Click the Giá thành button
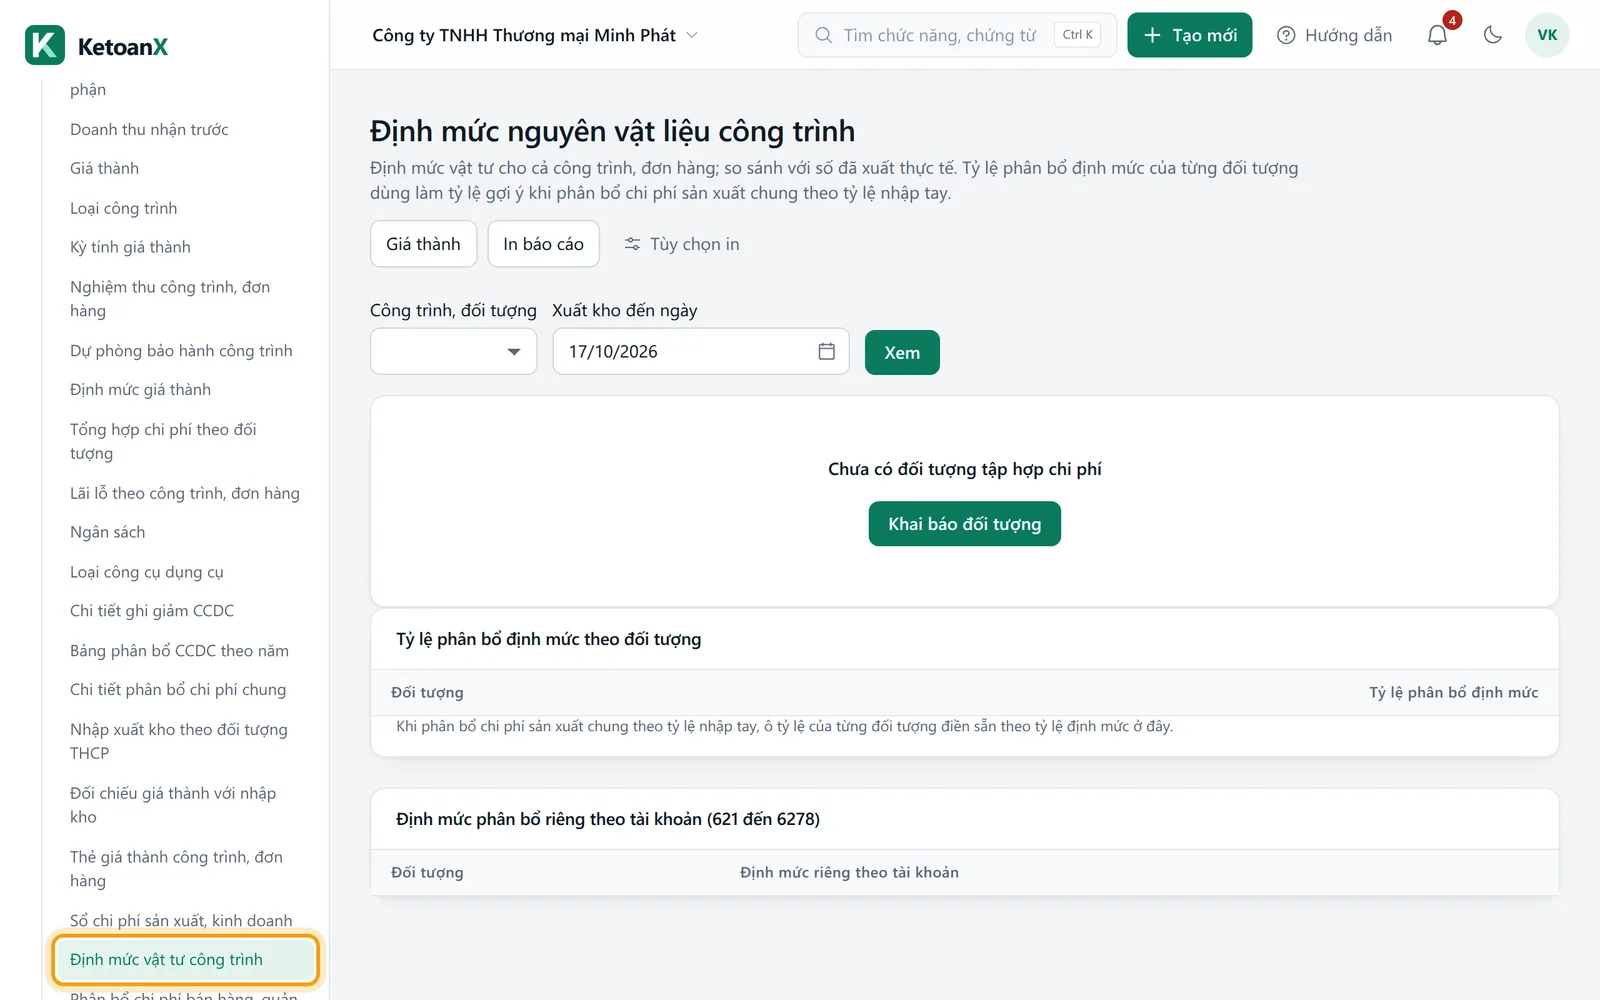Screen dimensions: 1600x1000 click(x=423, y=244)
